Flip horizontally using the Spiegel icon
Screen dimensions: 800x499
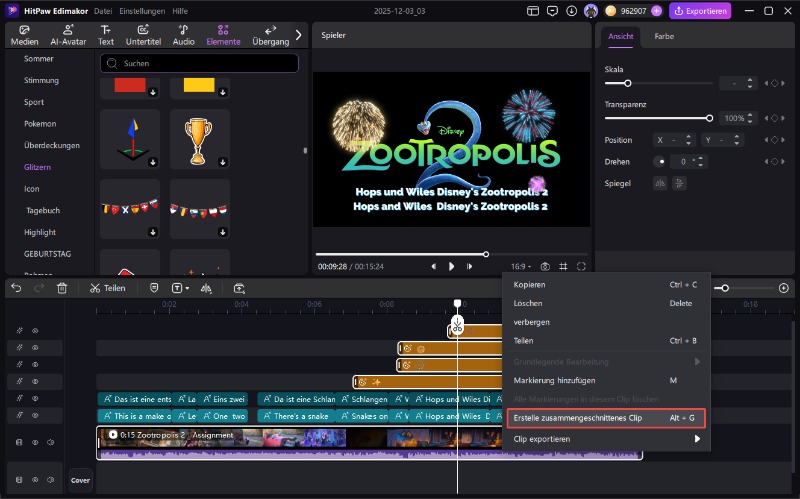pyautogui.click(x=659, y=183)
